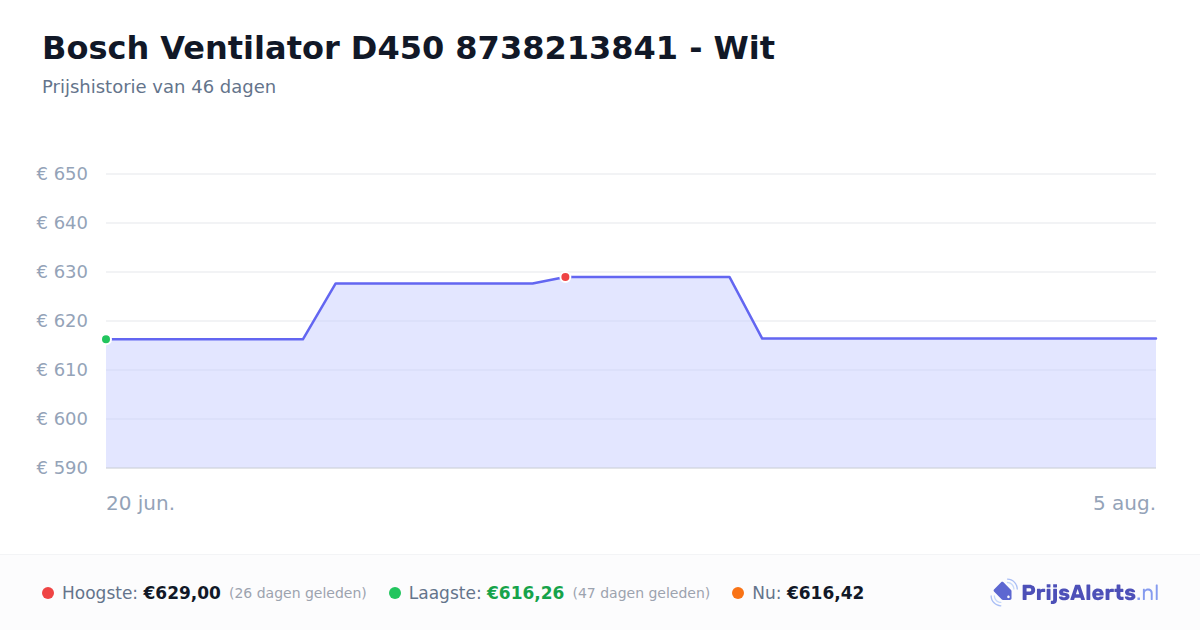Click the € 640 axis label
This screenshot has height=630, width=1200.
(62, 223)
